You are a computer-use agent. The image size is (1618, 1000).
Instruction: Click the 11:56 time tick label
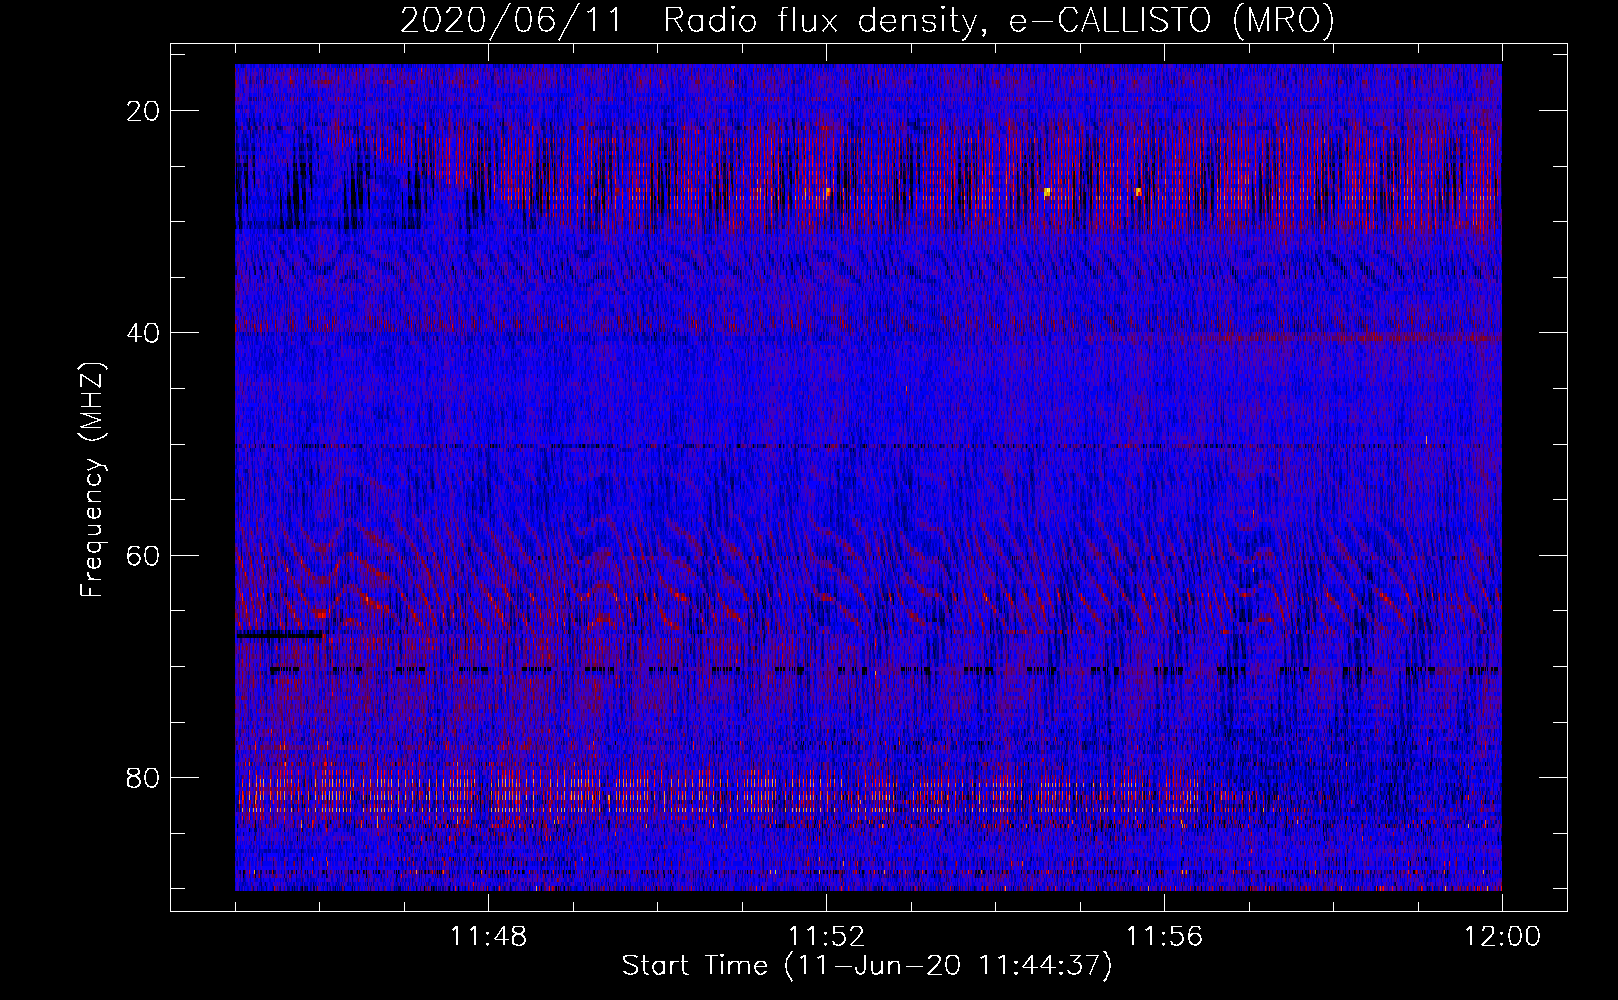tap(1164, 937)
